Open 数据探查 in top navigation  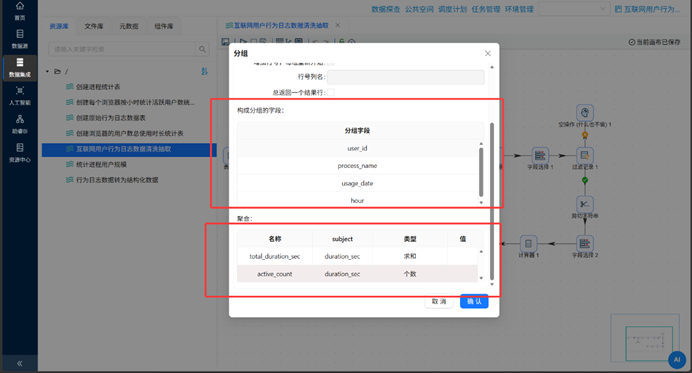tap(386, 9)
